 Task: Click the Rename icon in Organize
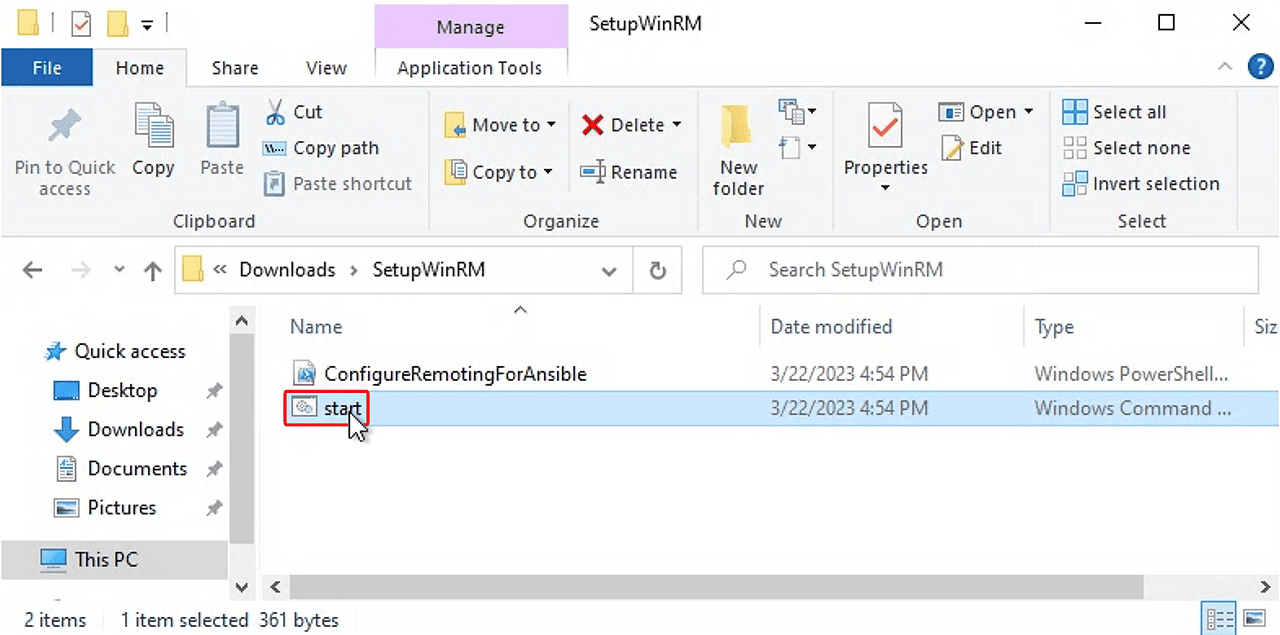click(593, 172)
